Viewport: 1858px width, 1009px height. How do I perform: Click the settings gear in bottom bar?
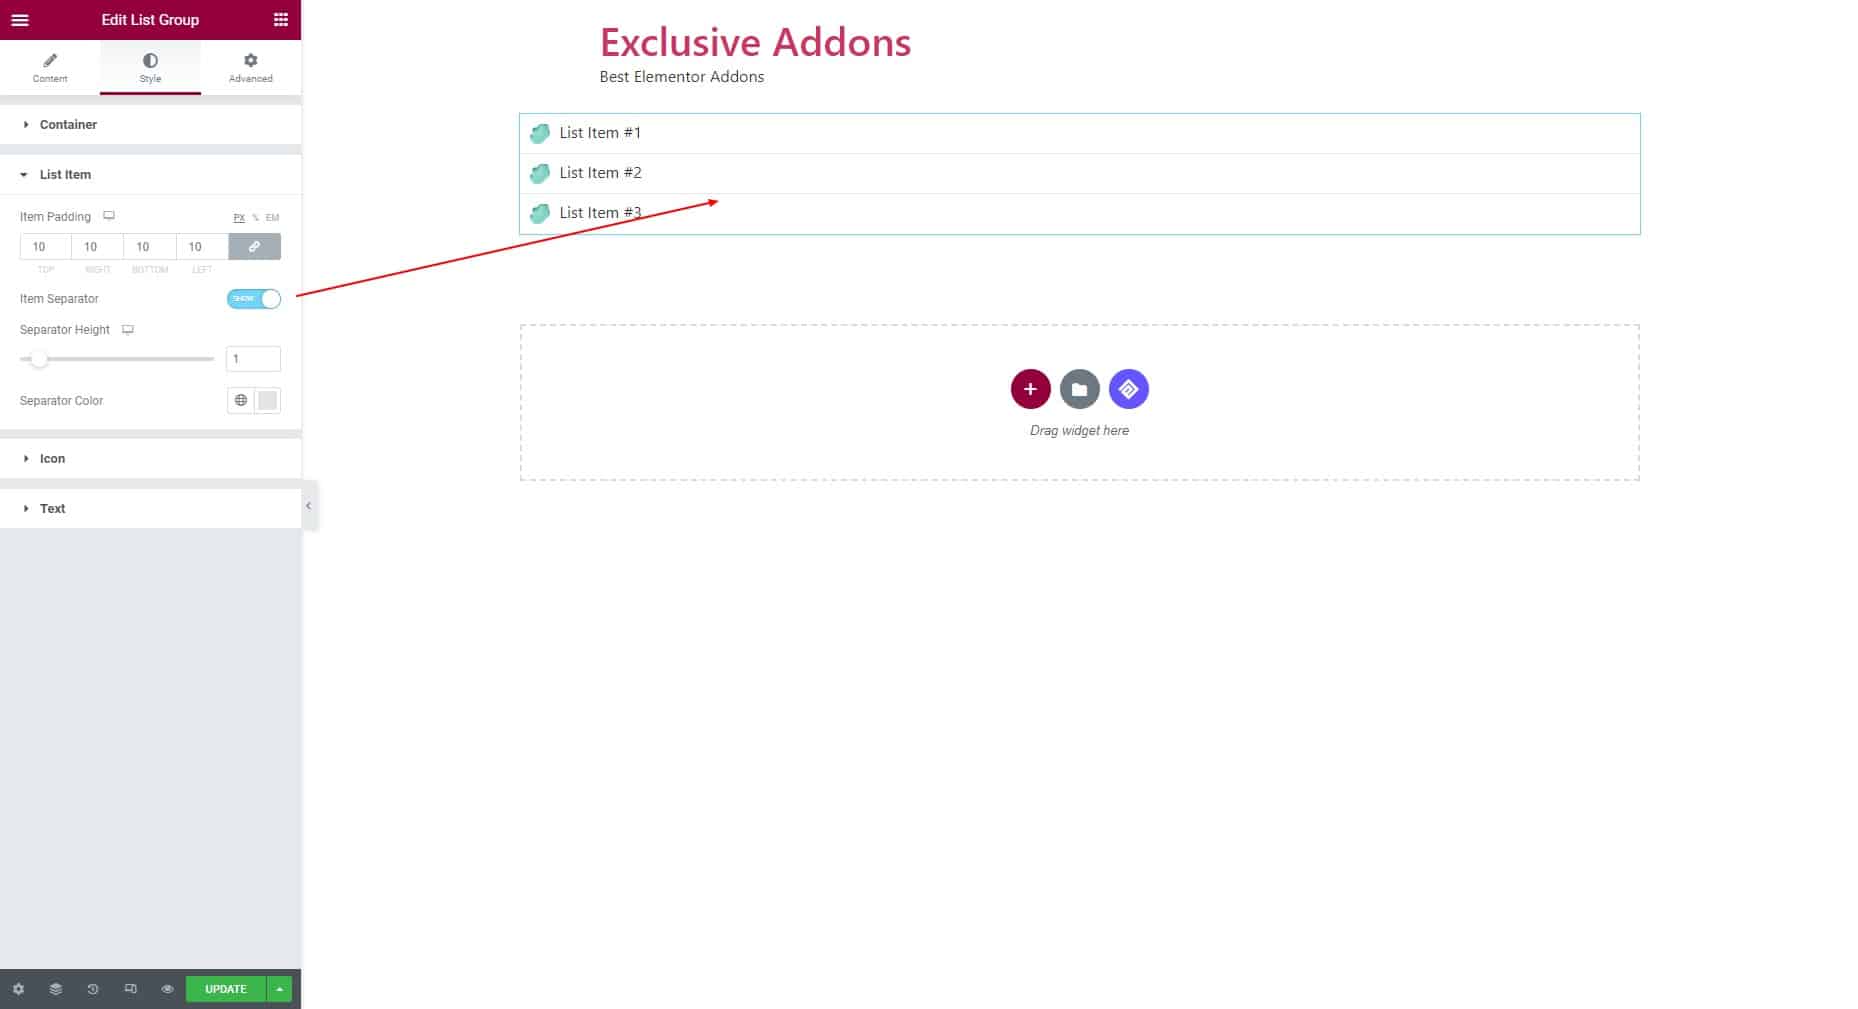point(18,989)
